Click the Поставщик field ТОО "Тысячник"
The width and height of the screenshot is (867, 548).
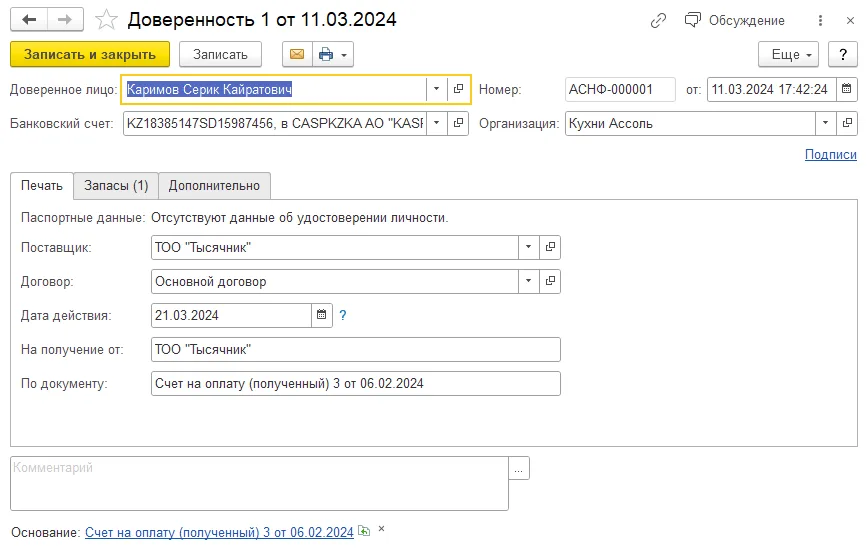click(x=335, y=247)
